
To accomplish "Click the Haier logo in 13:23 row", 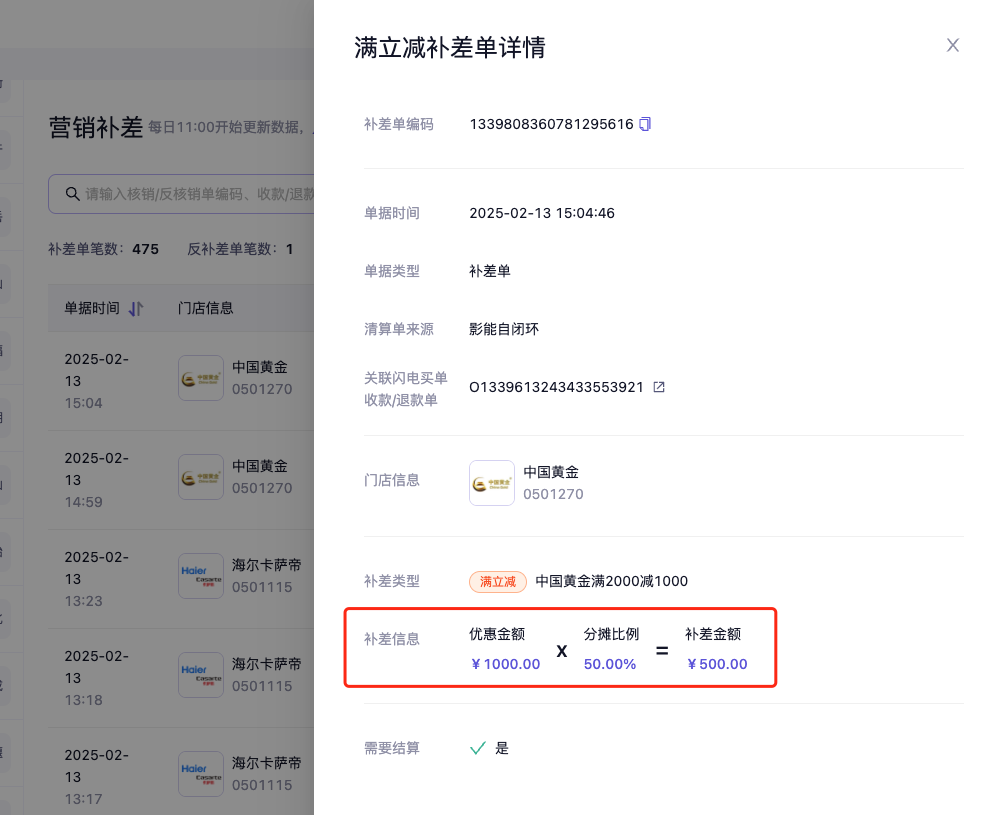I will tap(201, 576).
